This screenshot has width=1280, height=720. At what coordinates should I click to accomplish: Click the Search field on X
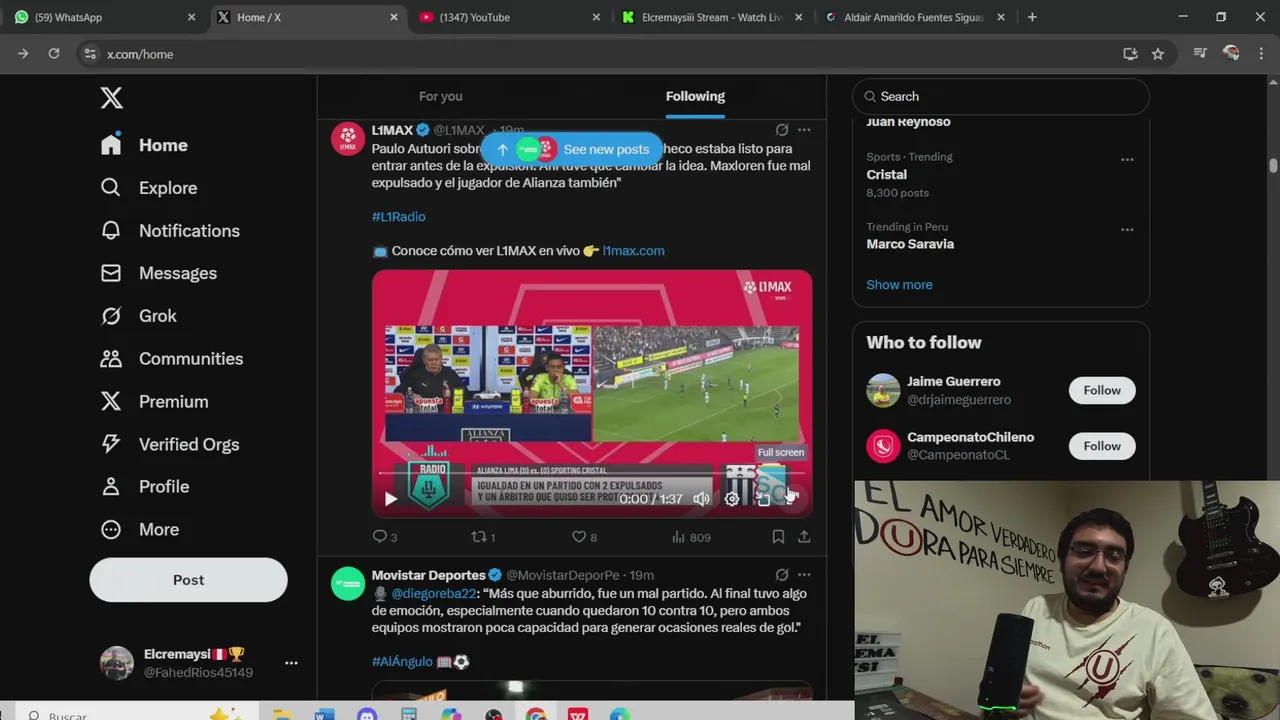pyautogui.click(x=1001, y=96)
